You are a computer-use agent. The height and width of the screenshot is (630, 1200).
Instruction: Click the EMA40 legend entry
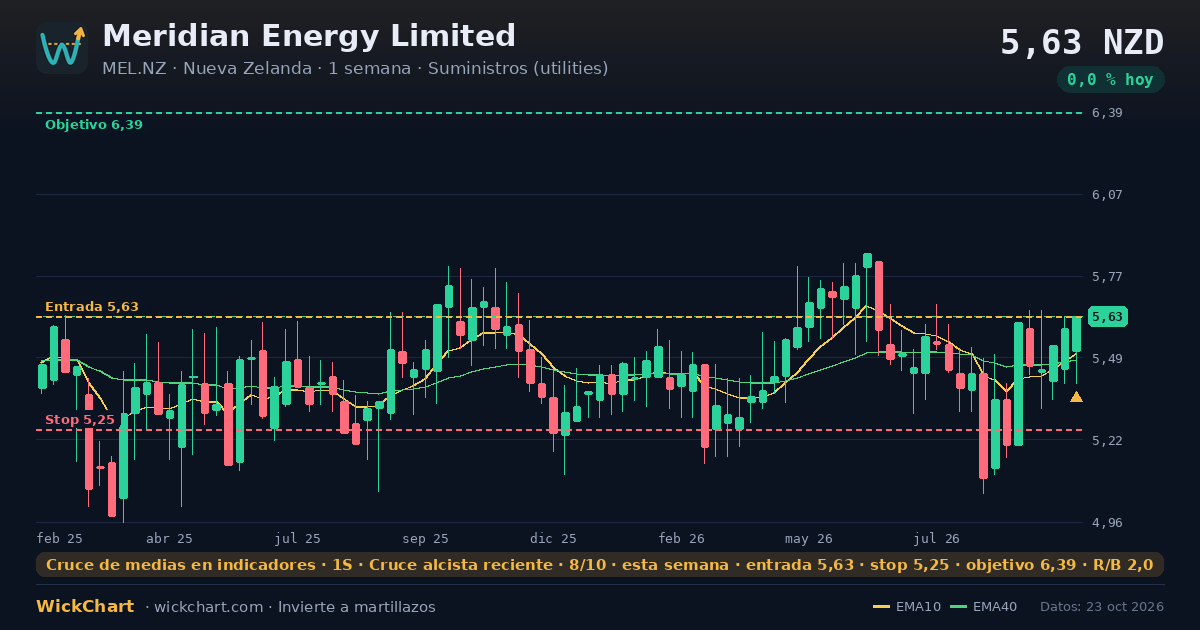[x=984, y=607]
